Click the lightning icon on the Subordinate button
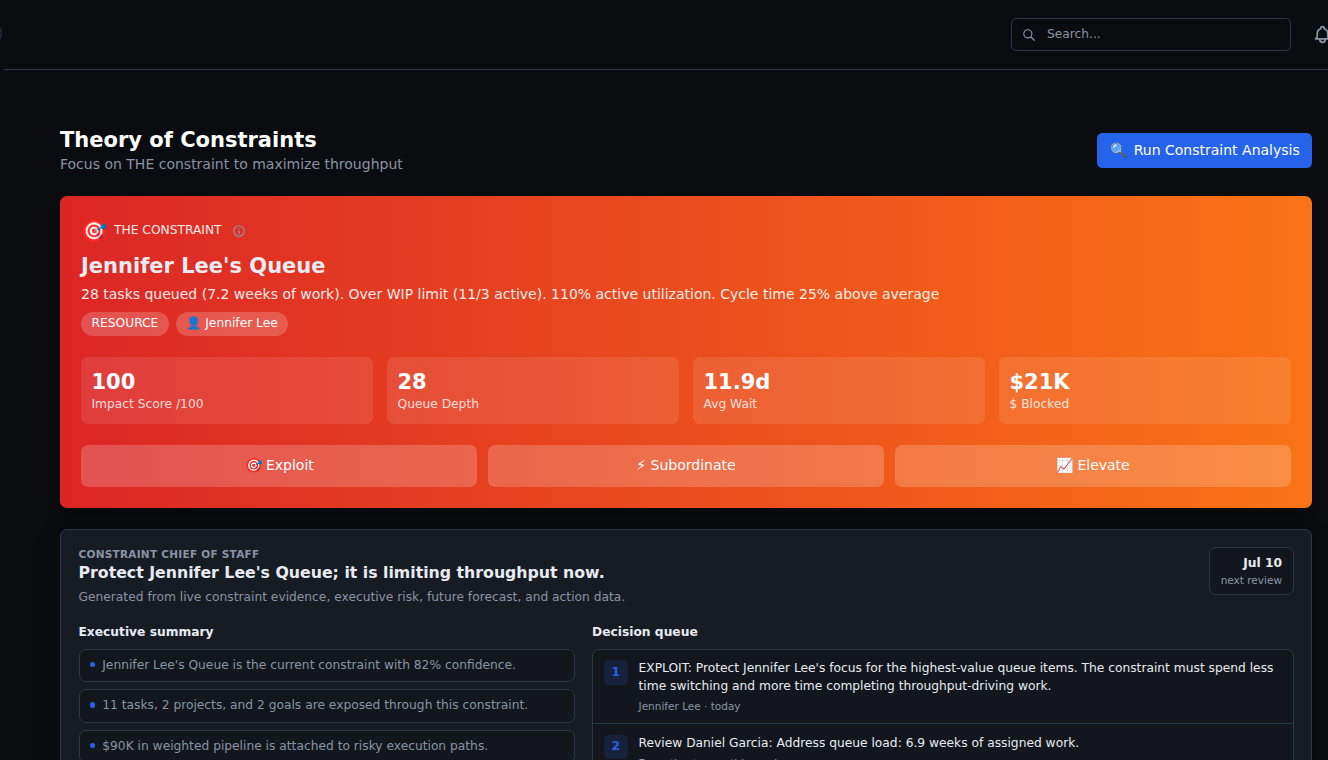1328x760 pixels. [x=641, y=466]
